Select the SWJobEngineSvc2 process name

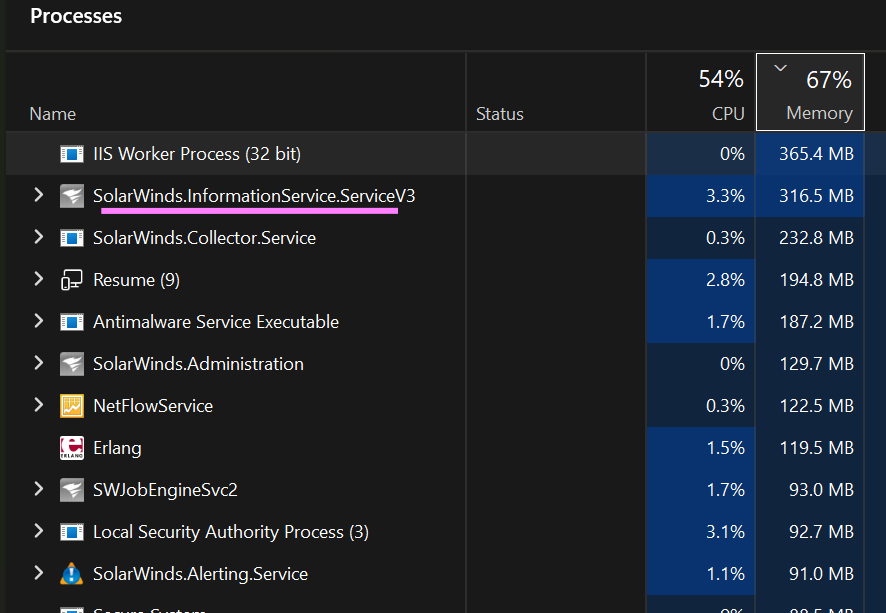pyautogui.click(x=165, y=490)
